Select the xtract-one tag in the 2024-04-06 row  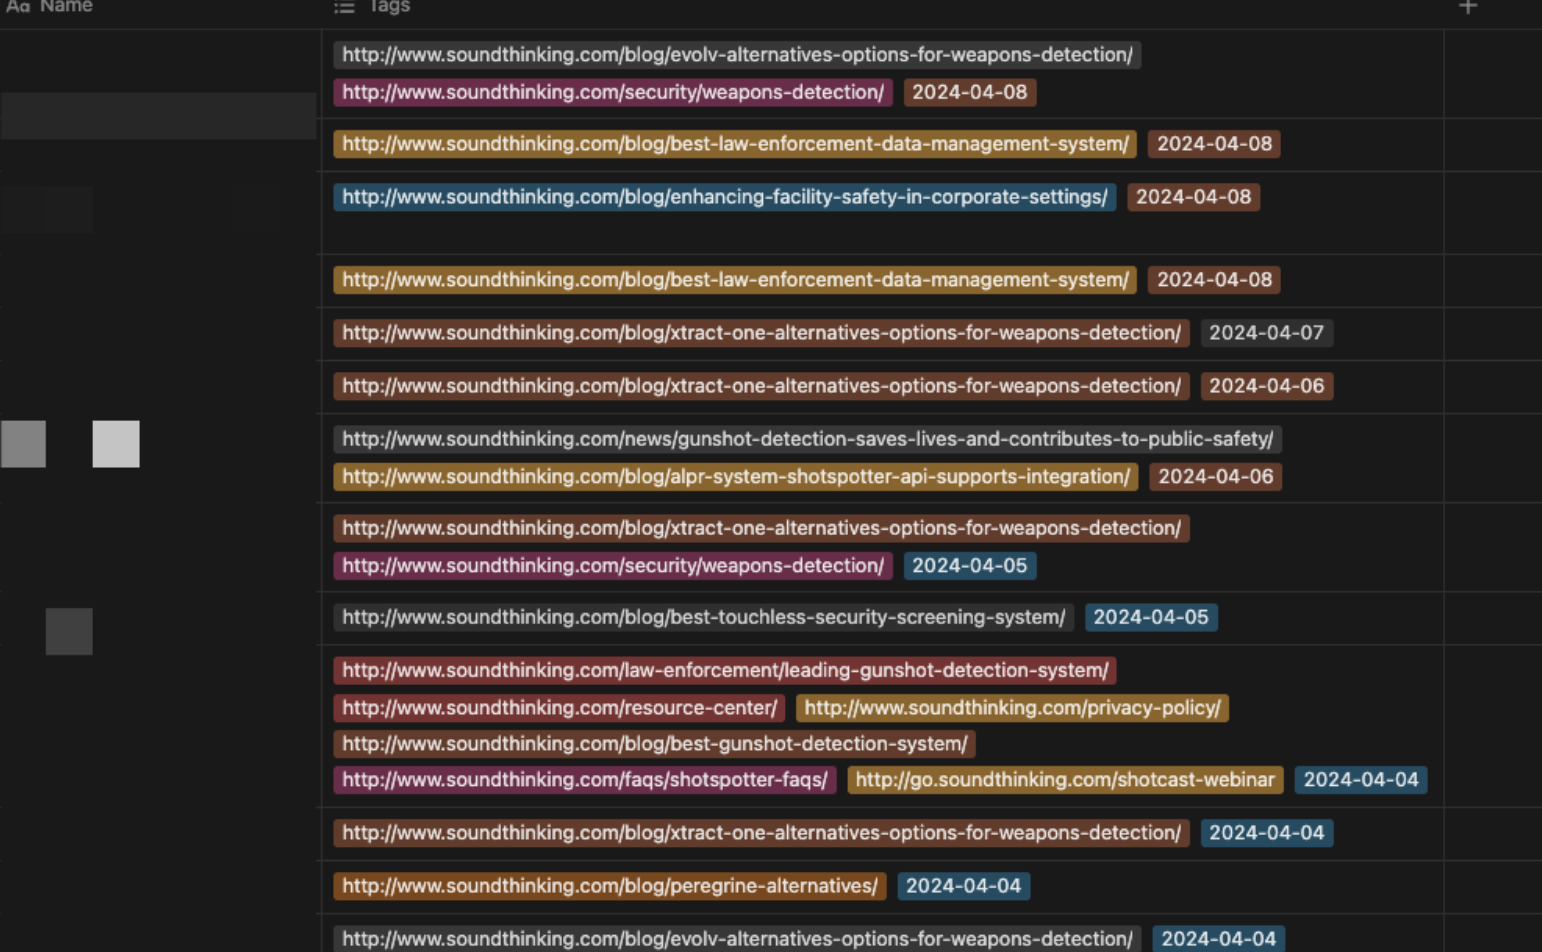(x=761, y=386)
